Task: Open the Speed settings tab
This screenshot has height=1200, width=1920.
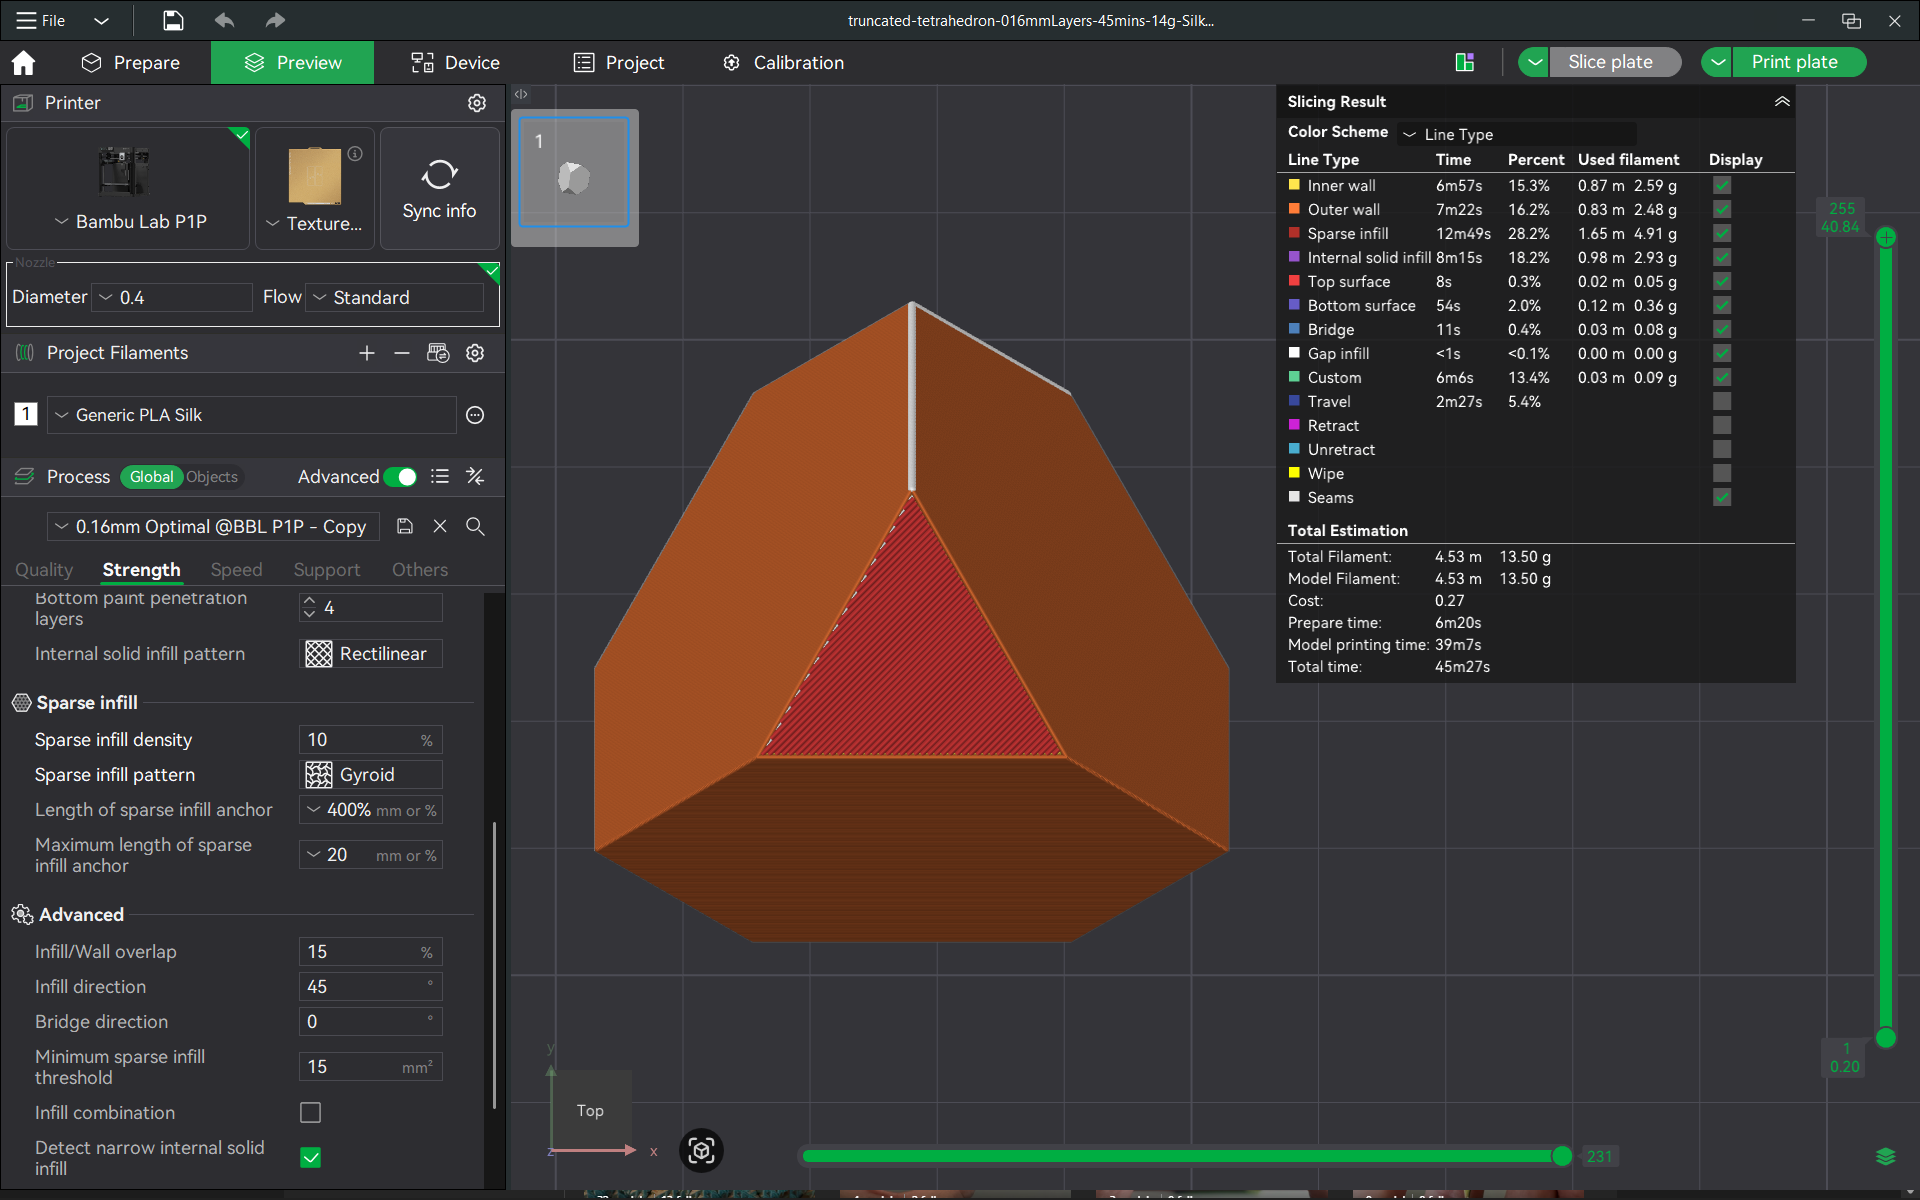Action: (x=236, y=569)
